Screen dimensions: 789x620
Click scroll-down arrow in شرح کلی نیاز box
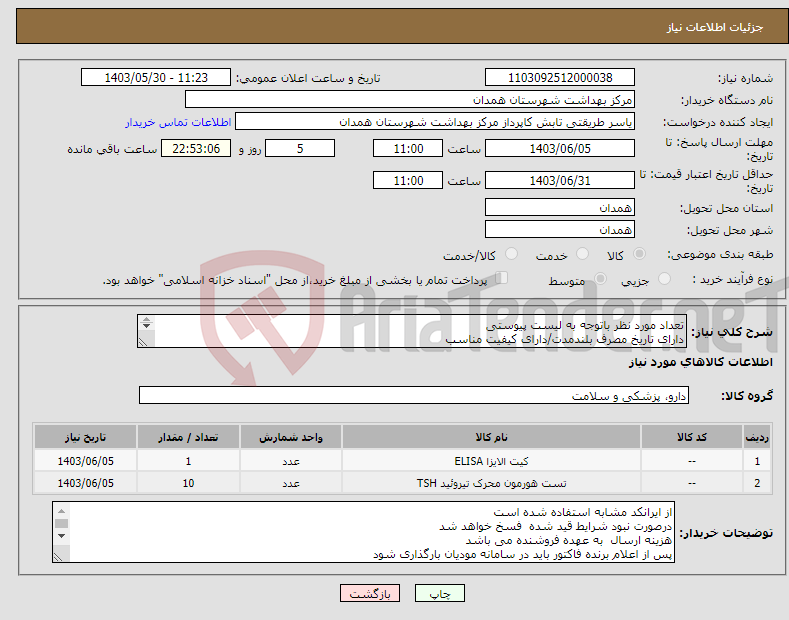146,326
